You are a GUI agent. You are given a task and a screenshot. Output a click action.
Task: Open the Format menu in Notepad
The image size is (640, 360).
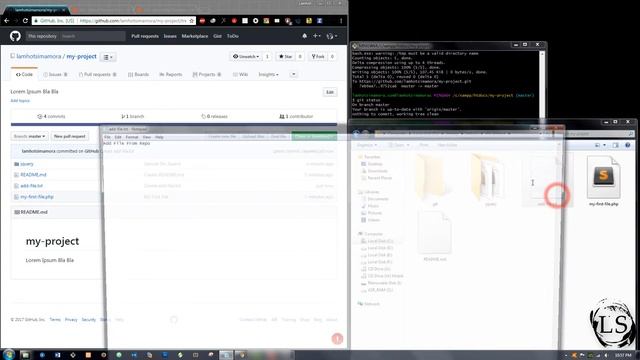pos(132,137)
